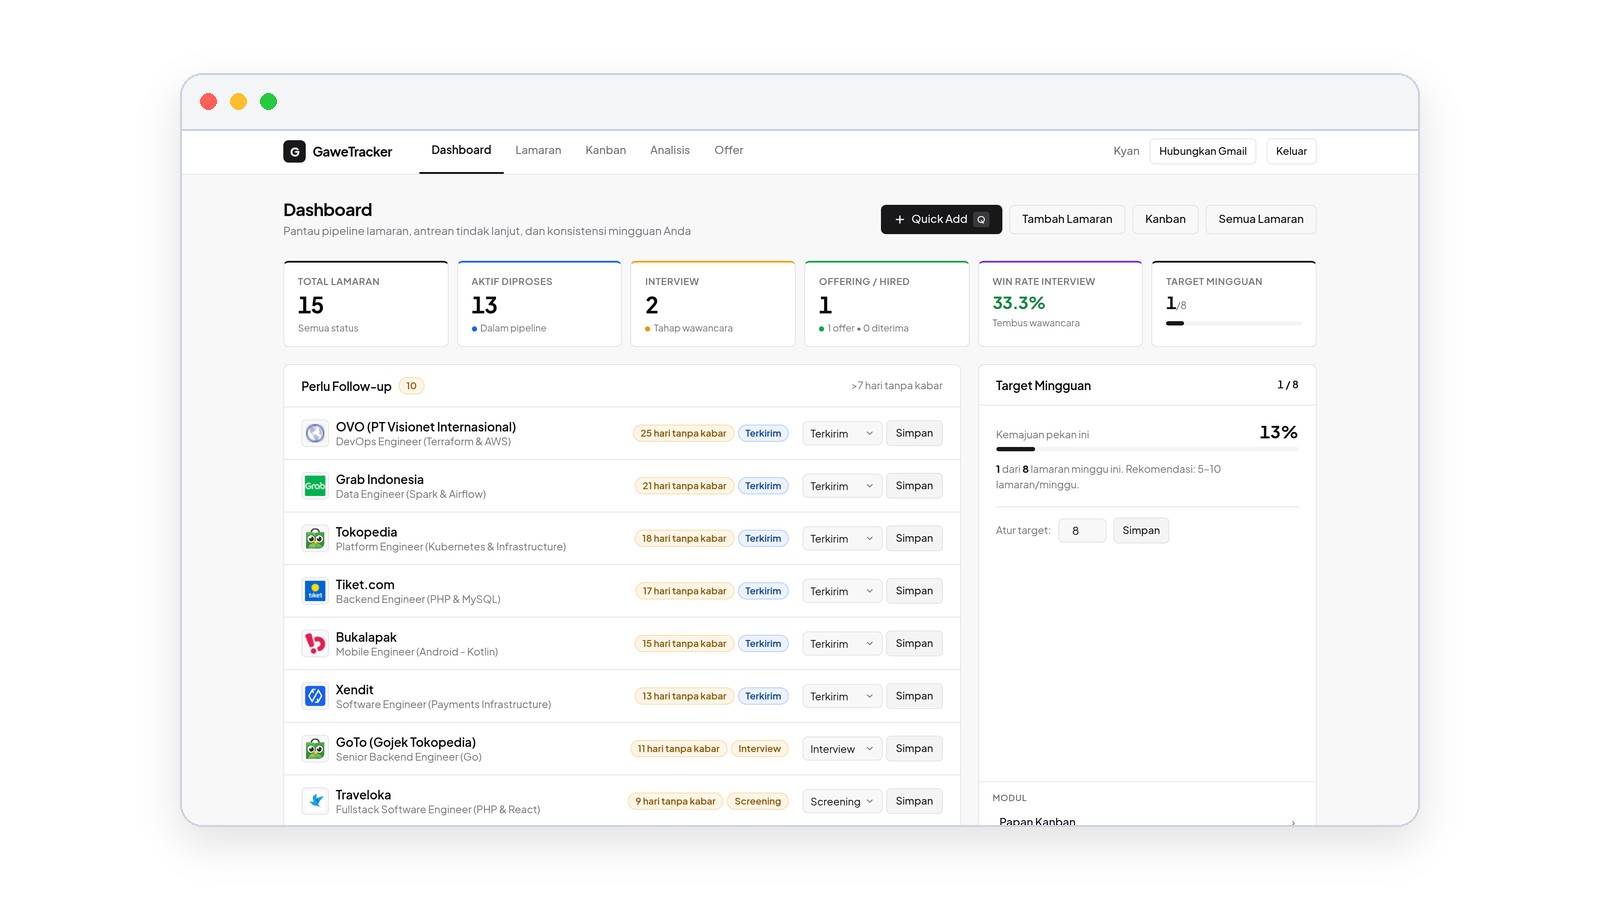
Task: Open Semua Lamaran button
Action: point(1261,219)
